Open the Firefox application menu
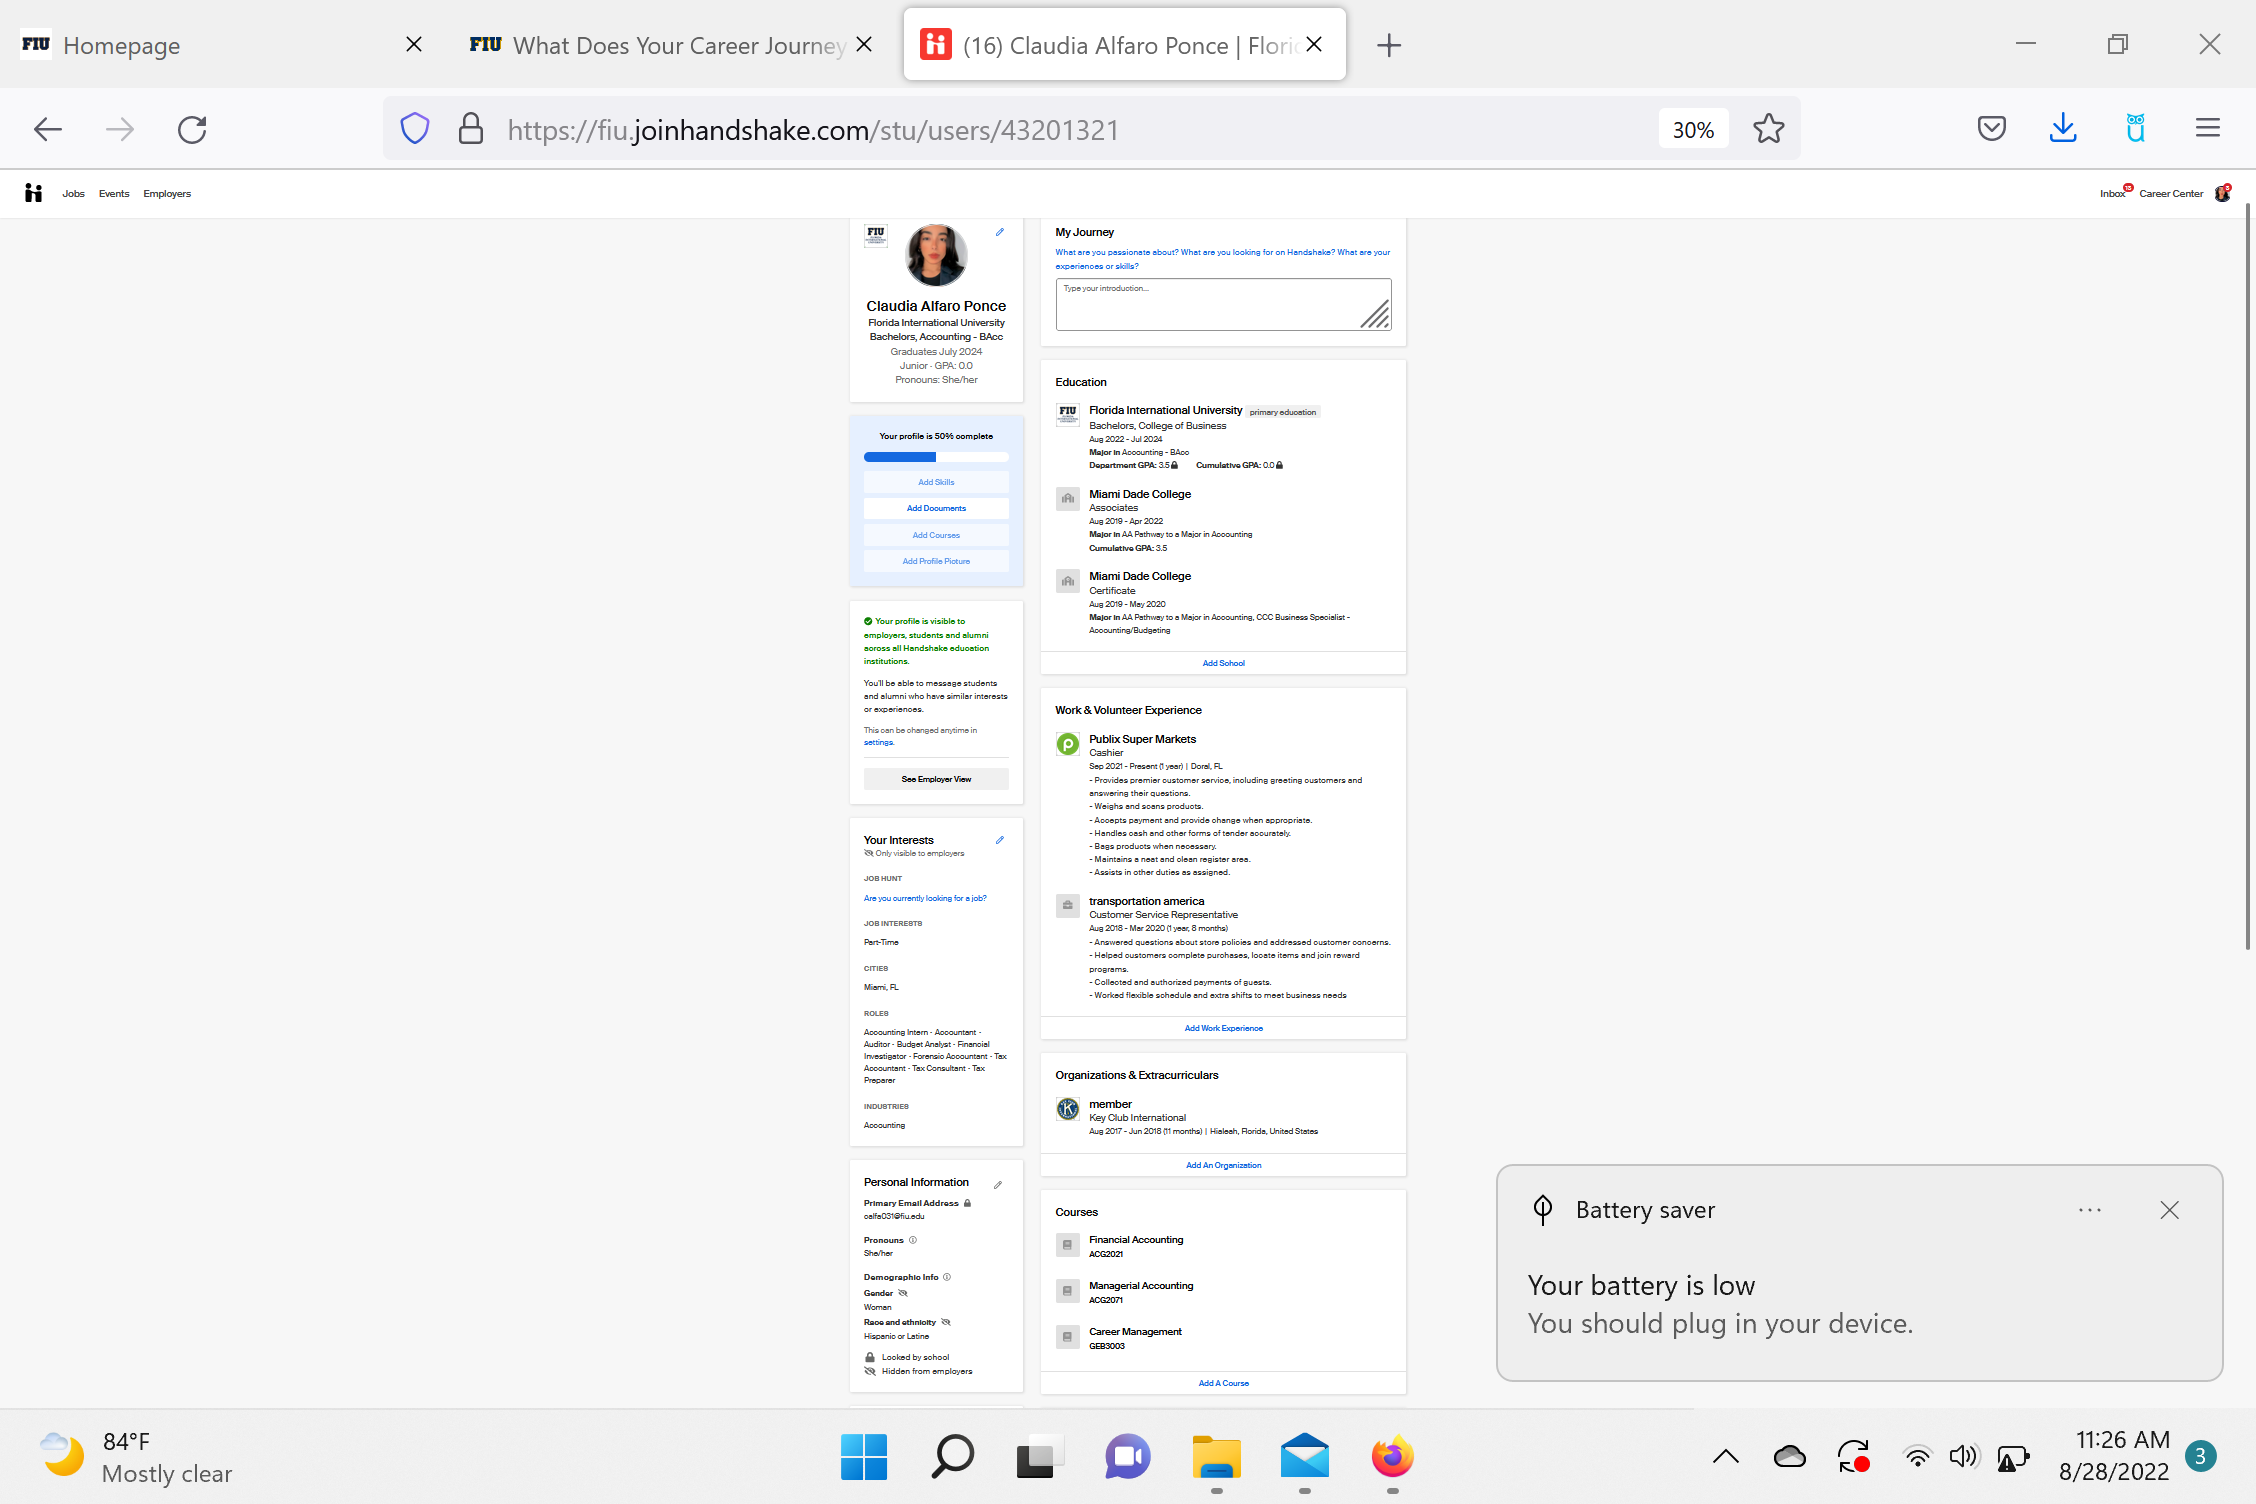Screen dimensions: 2256x1504 pos(2208,128)
